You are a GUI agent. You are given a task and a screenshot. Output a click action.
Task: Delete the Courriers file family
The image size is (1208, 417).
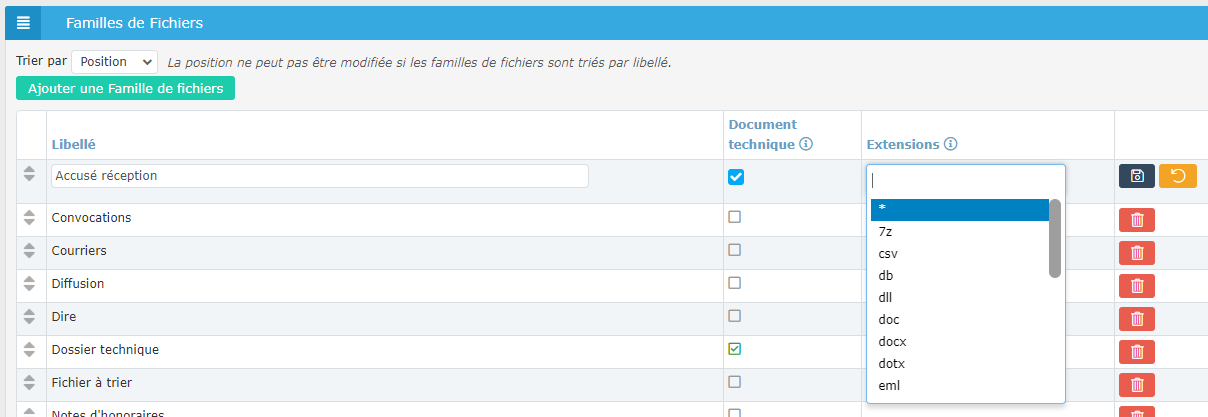1137,253
